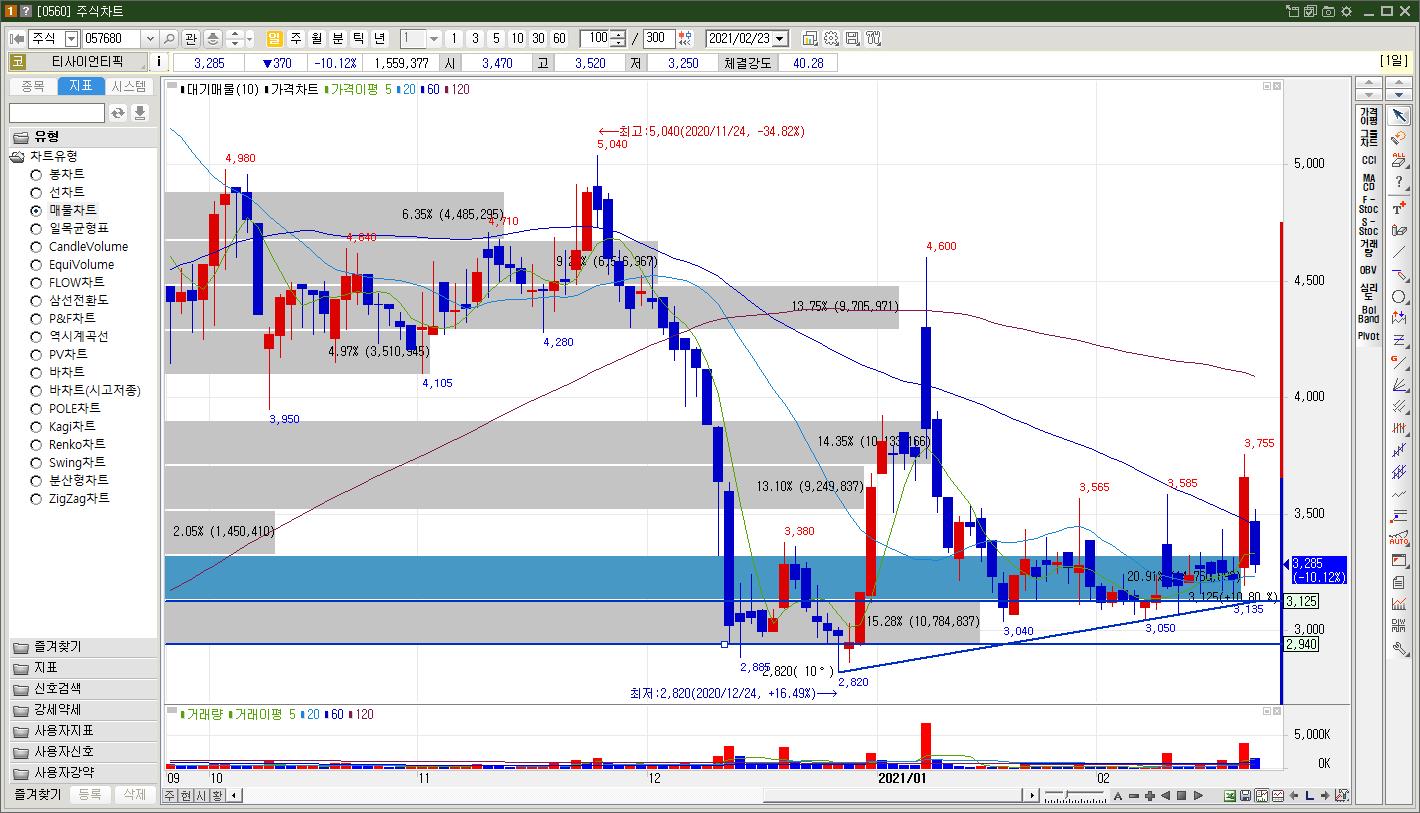This screenshot has width=1420, height=813.
Task: Click the Bol Band indicator button
Action: click(1368, 314)
